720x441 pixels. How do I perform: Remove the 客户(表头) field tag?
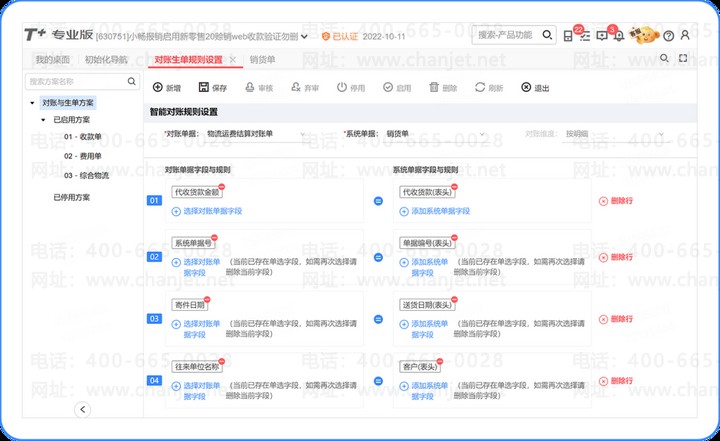tap(440, 361)
